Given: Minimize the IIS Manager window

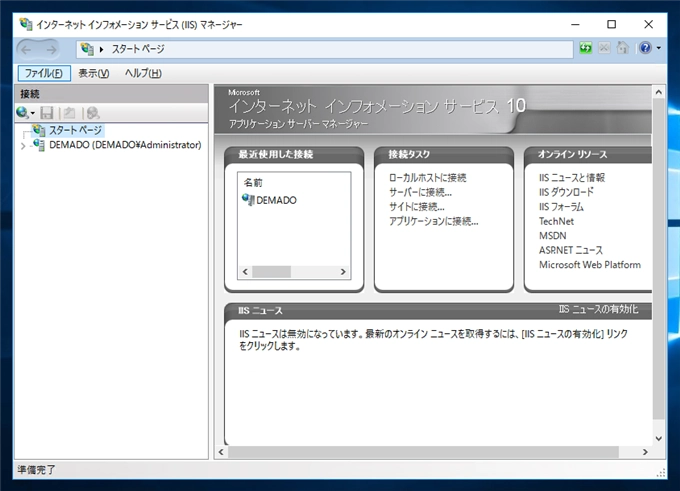Looking at the screenshot, I should 575,25.
